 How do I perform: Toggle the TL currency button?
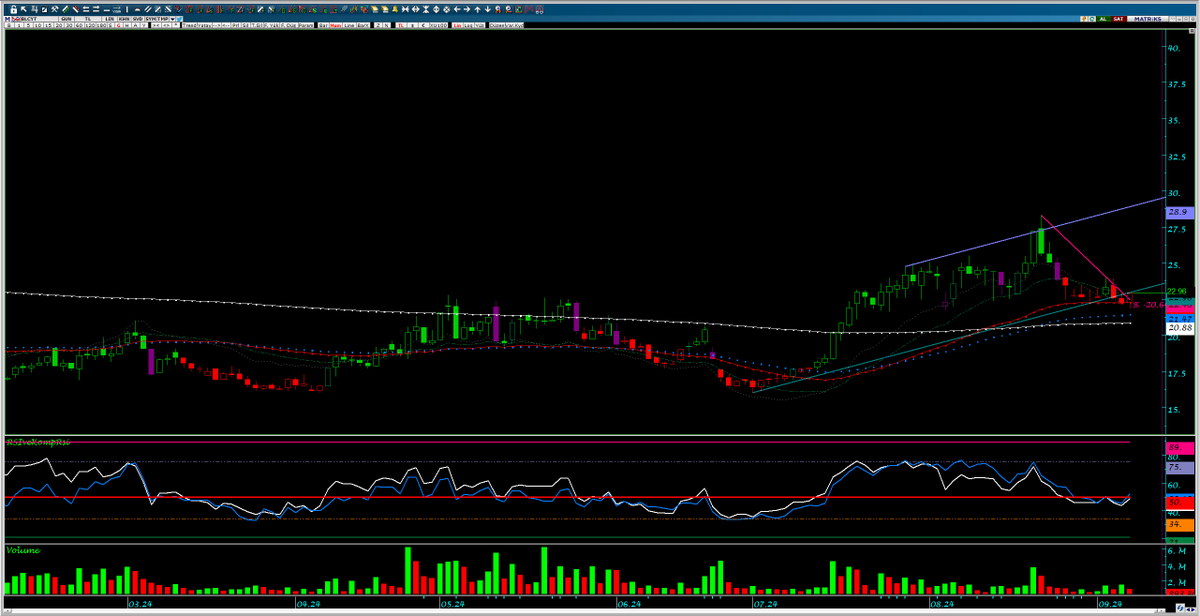point(401,25)
